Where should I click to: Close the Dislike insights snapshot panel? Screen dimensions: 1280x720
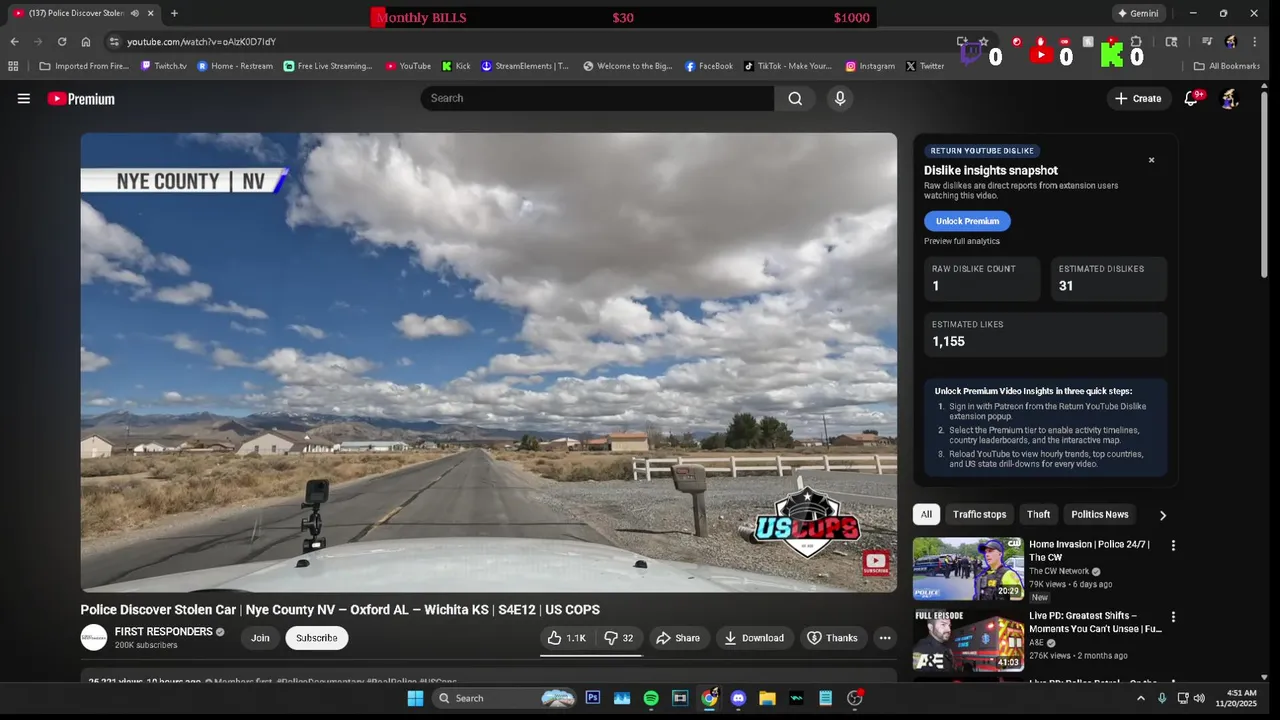pyautogui.click(x=1151, y=160)
